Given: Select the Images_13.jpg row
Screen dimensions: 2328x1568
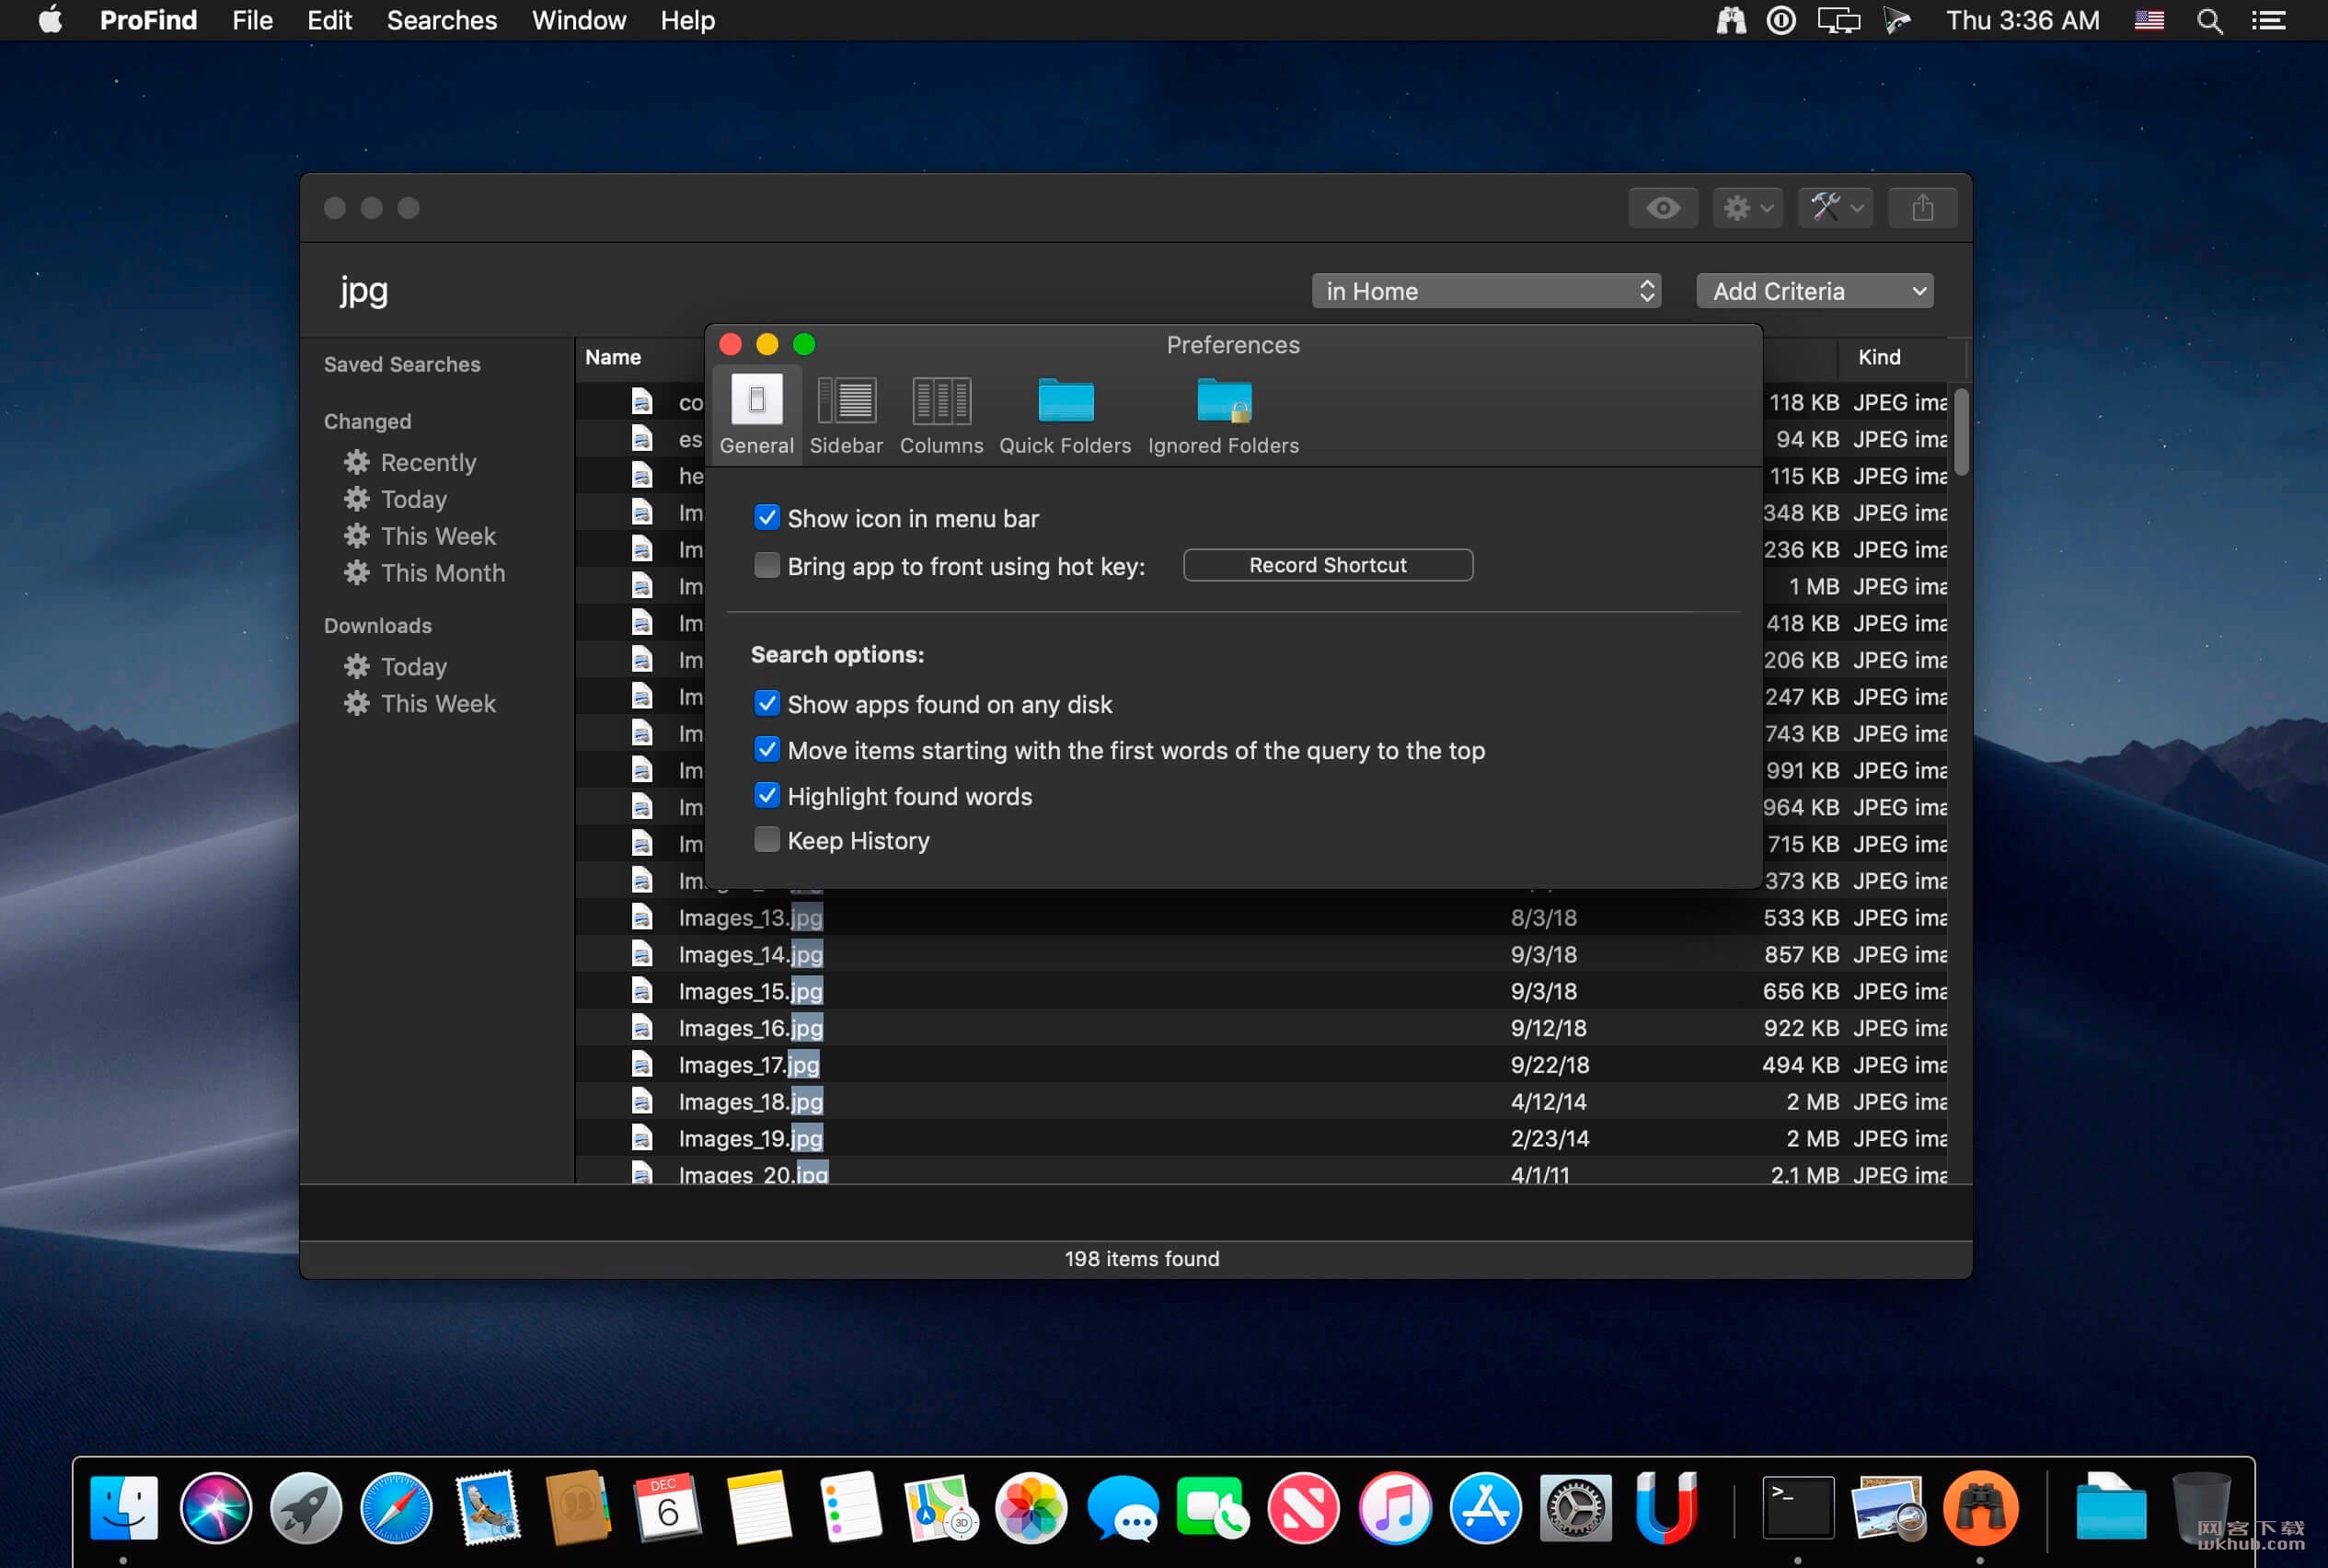Looking at the screenshot, I should (1260, 917).
